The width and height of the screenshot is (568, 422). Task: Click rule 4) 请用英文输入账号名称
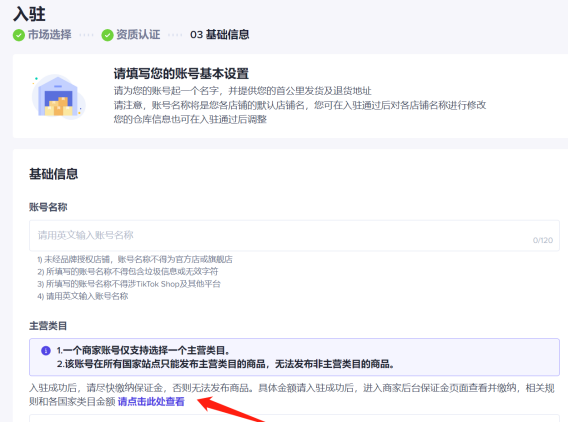coord(83,296)
